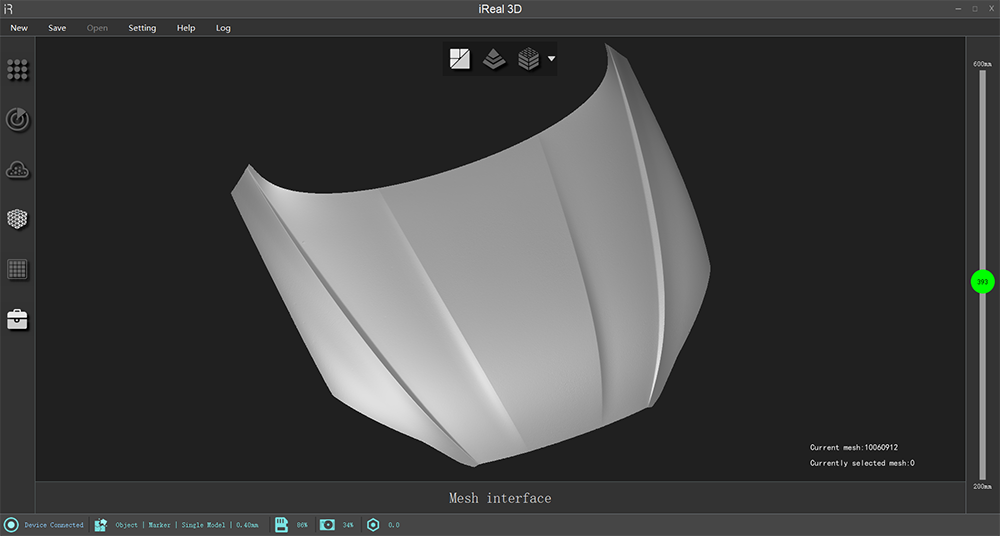Open the Help menu
Screen dimensions: 1000x536
click(186, 28)
